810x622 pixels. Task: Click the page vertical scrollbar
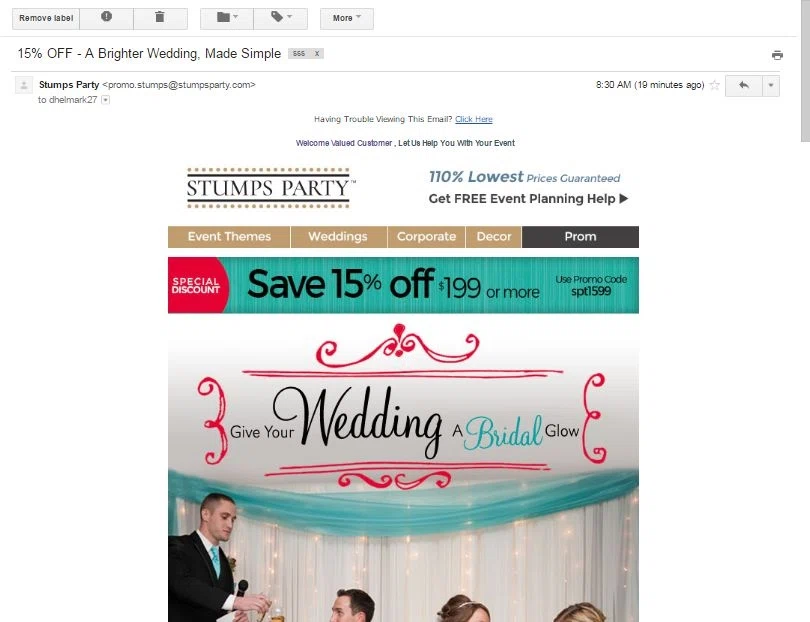point(805,70)
